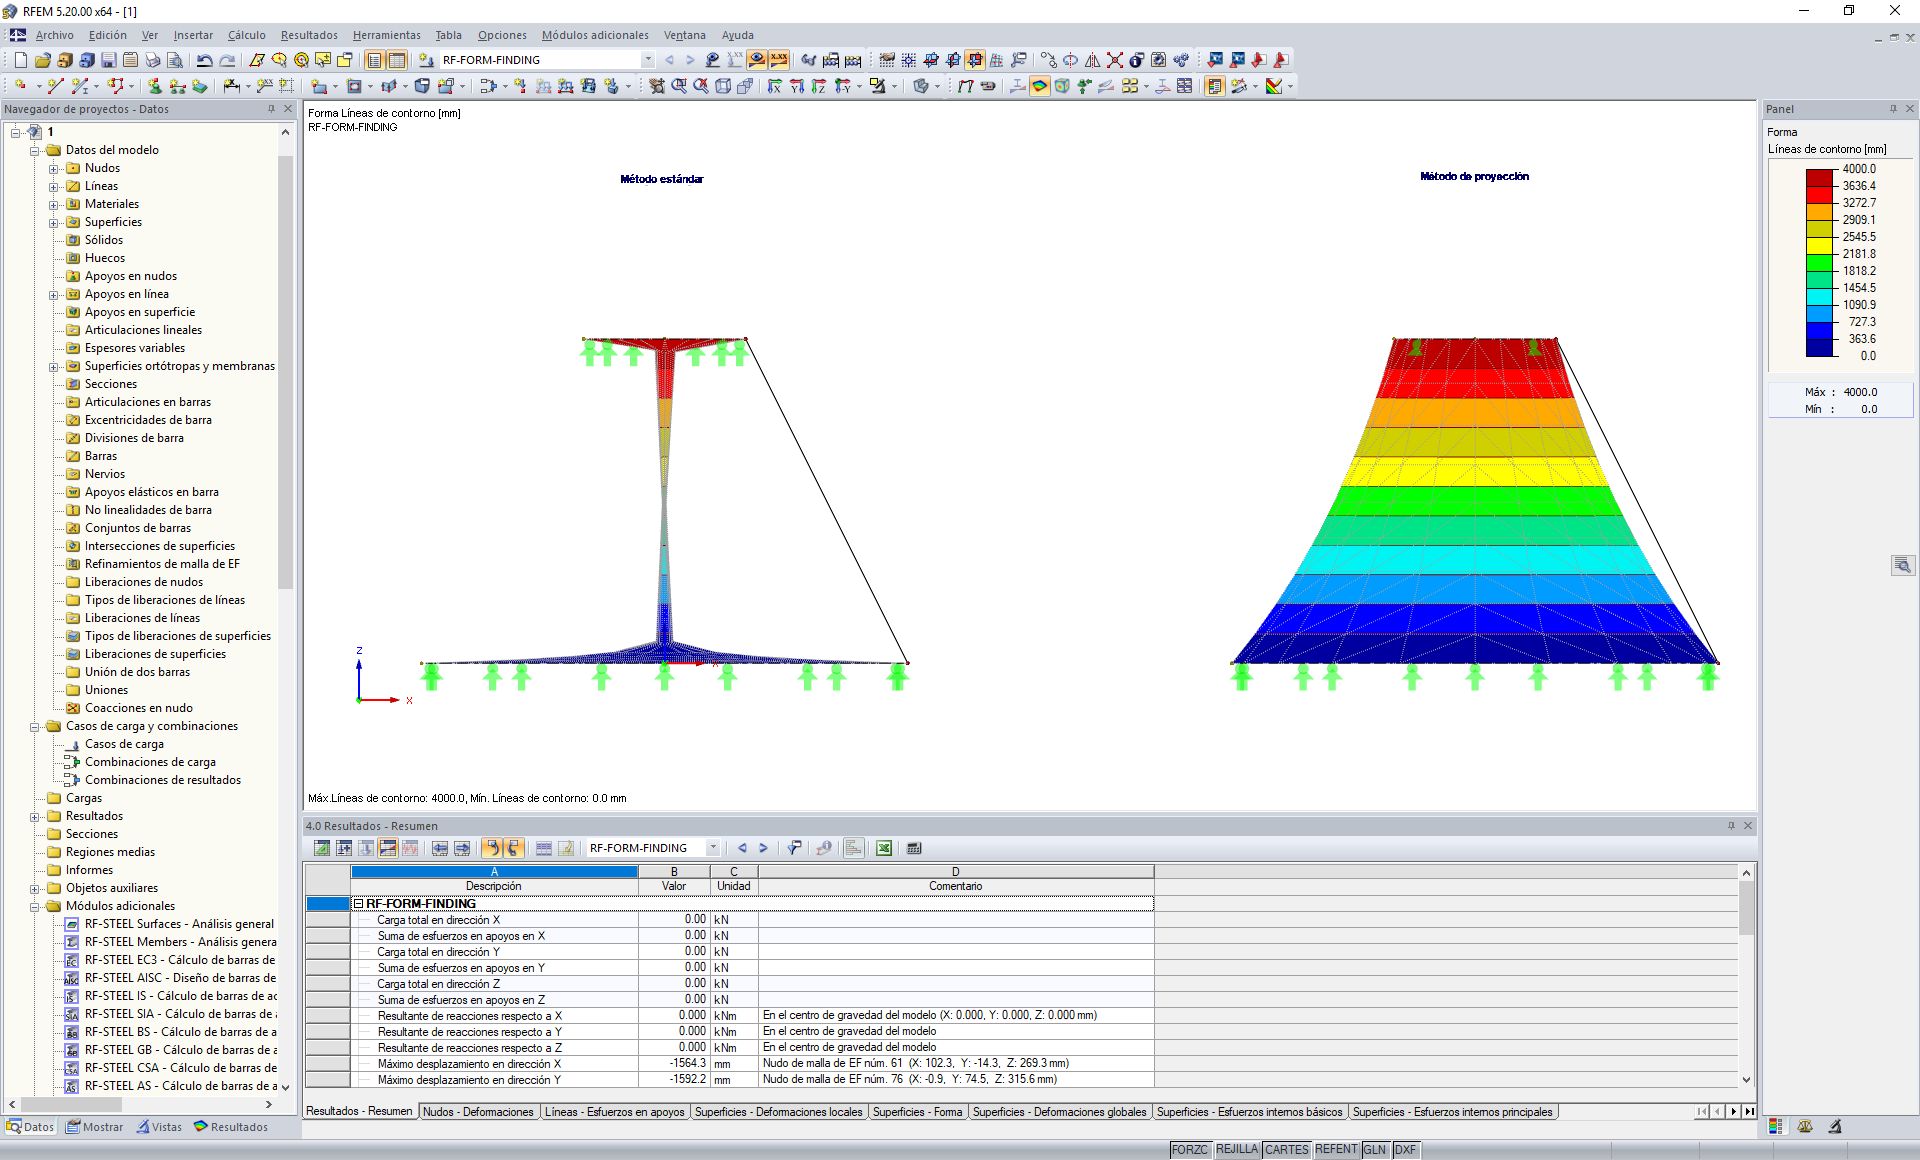Open the Mostrar navigator tab

point(94,1127)
